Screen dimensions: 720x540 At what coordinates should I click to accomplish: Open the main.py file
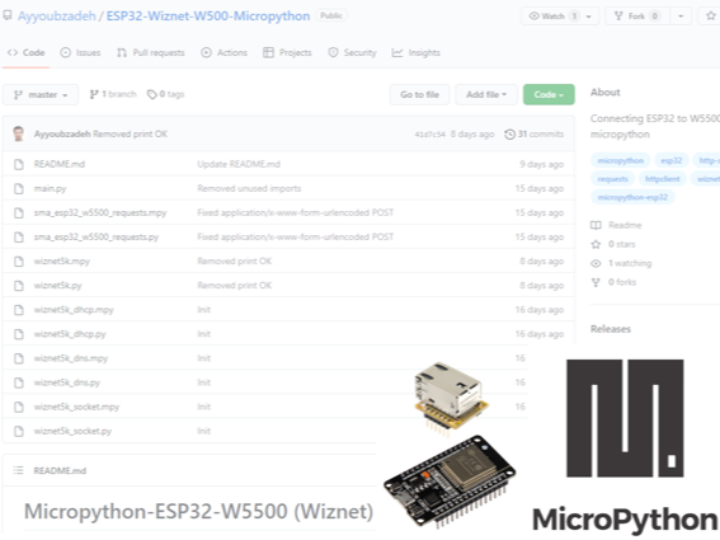point(50,188)
